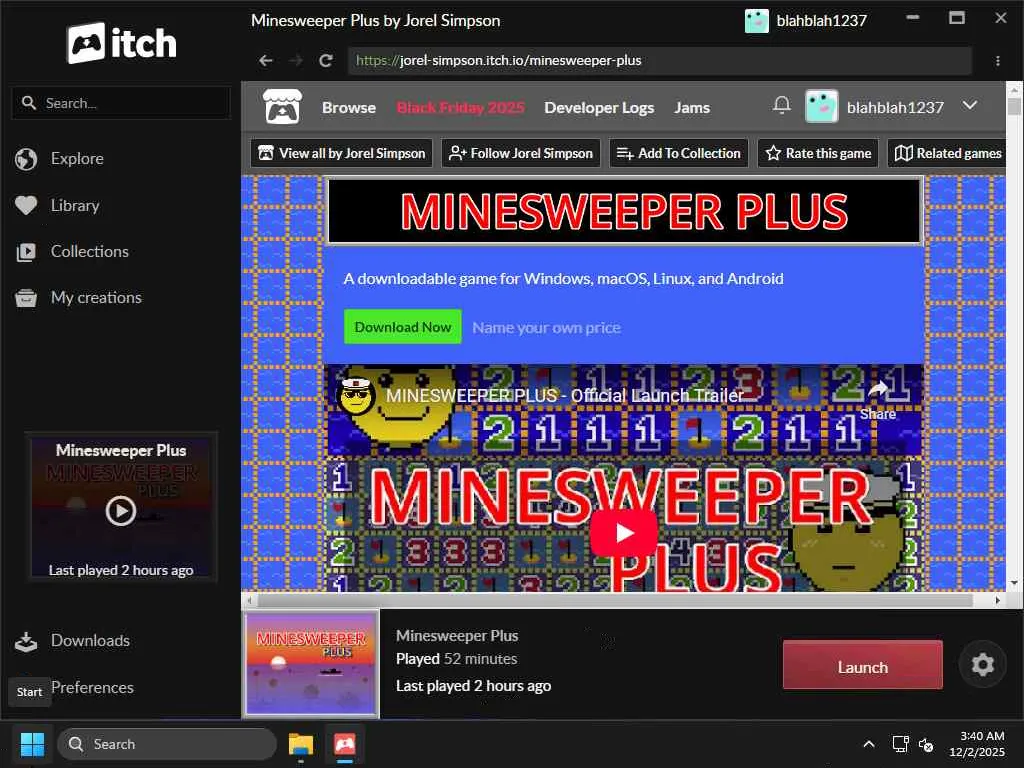Click the Downloads tray icon
The image size is (1024, 768).
26,641
